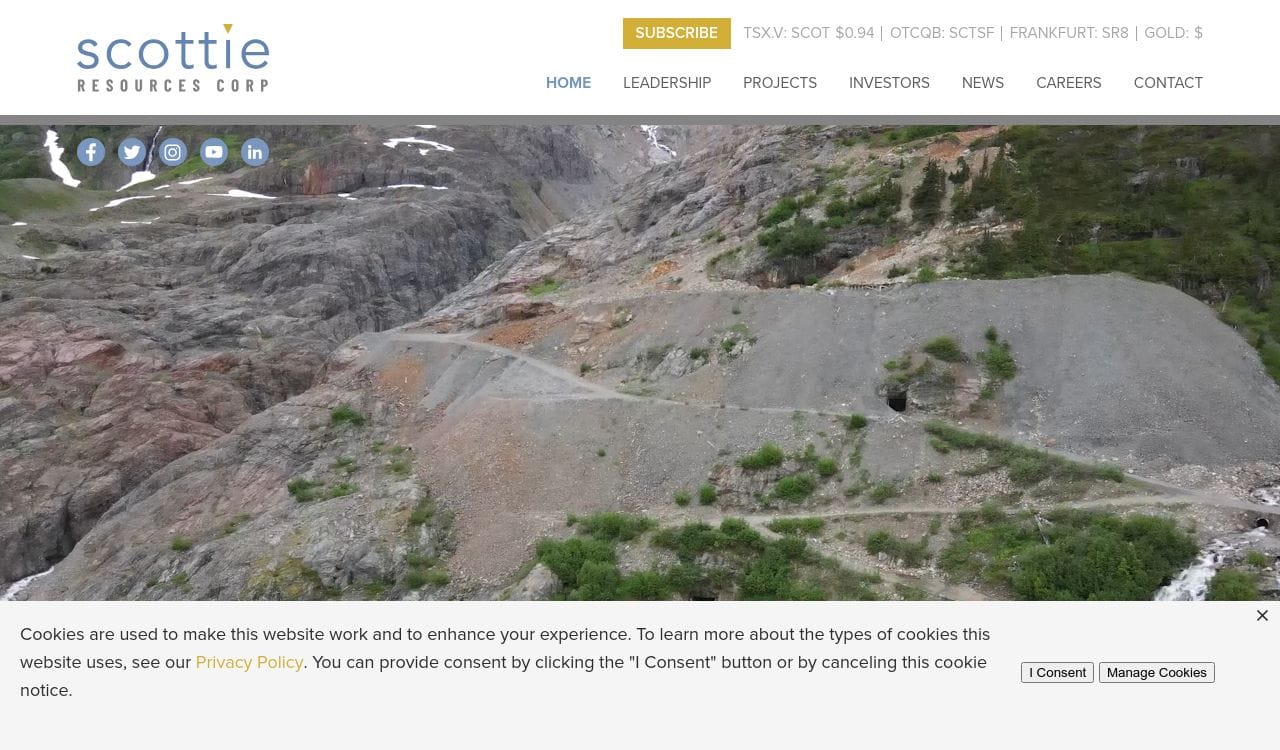The image size is (1280, 750).
Task: Navigate to the CONTACT page
Action: pyautogui.click(x=1168, y=83)
